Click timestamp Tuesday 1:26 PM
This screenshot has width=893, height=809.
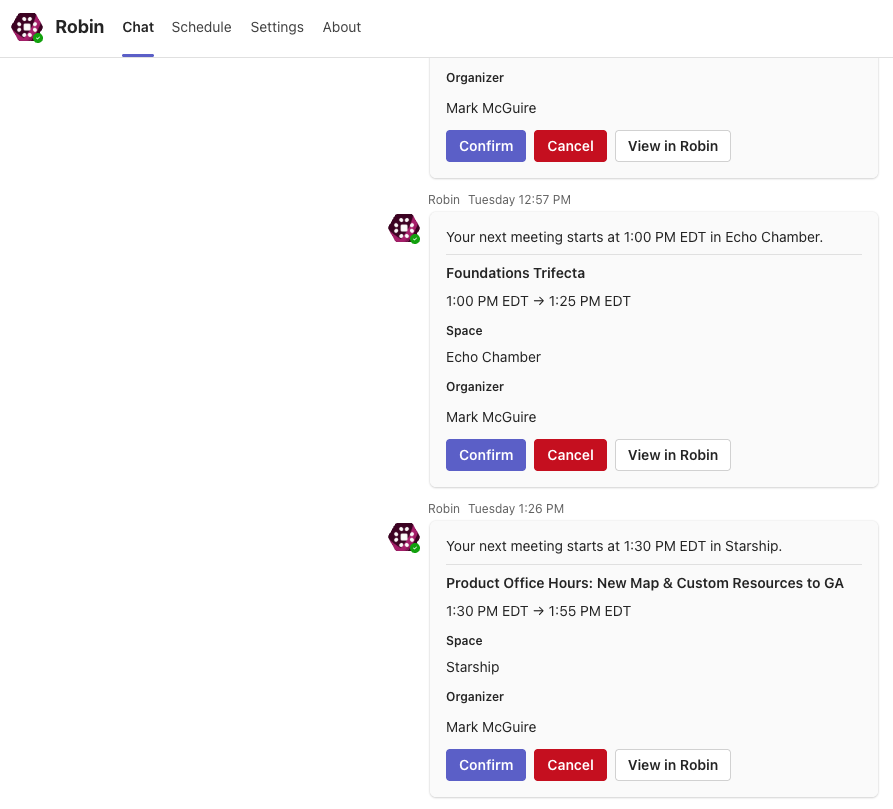(x=516, y=508)
